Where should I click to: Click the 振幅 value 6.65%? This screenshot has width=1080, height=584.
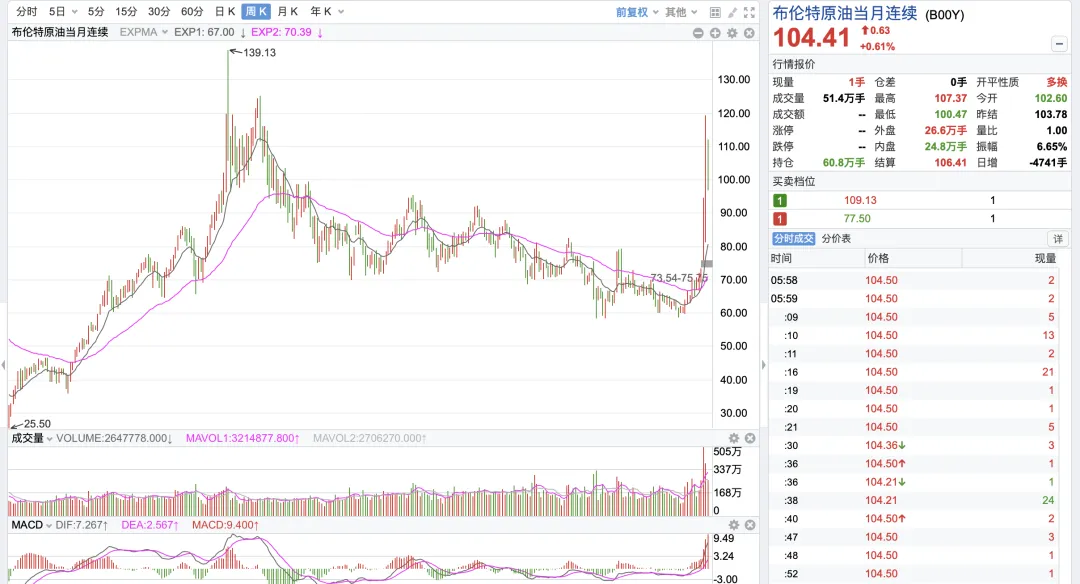1052,147
